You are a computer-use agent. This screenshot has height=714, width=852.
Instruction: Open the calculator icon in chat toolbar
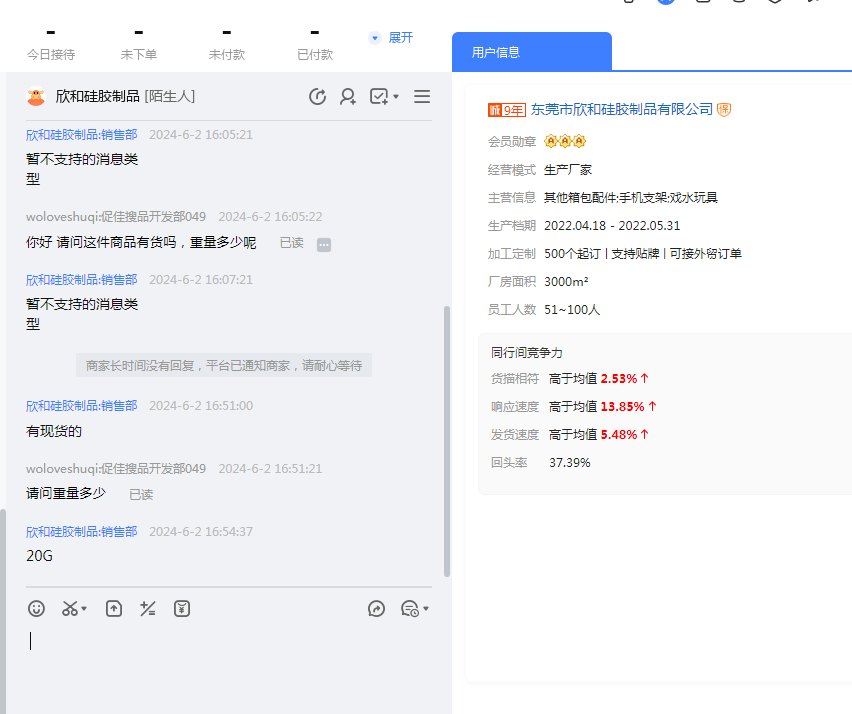147,608
